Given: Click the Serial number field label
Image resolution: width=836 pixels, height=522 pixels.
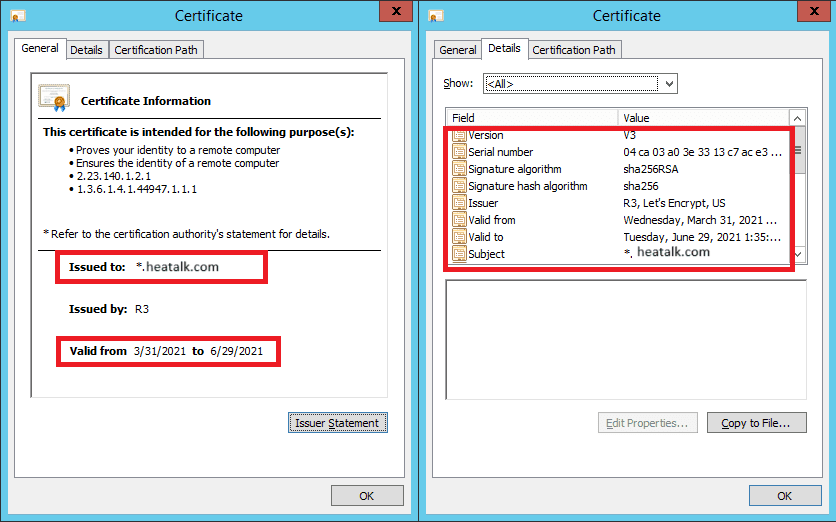Looking at the screenshot, I should pyautogui.click(x=500, y=152).
